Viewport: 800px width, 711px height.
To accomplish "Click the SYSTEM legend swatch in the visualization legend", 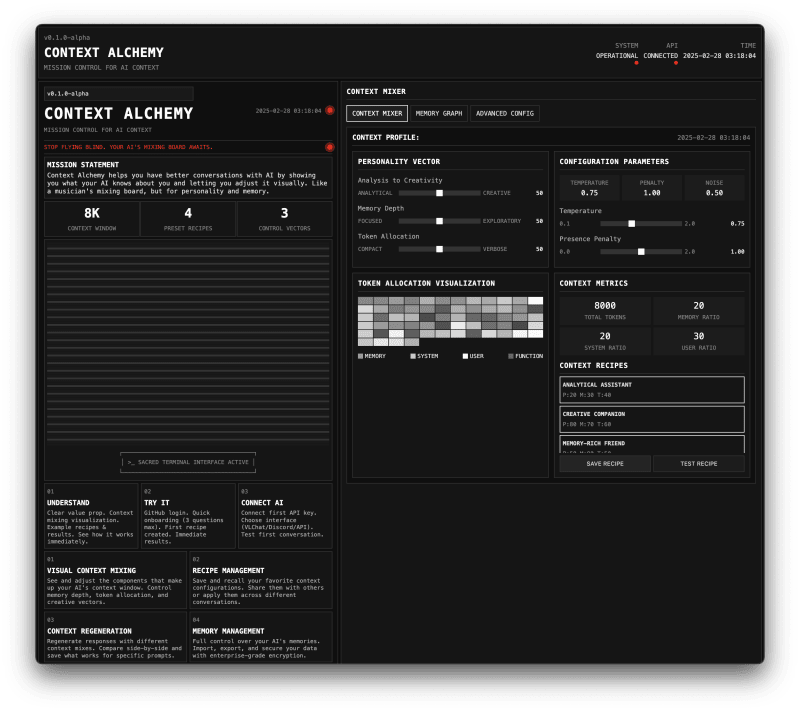I will 414,355.
